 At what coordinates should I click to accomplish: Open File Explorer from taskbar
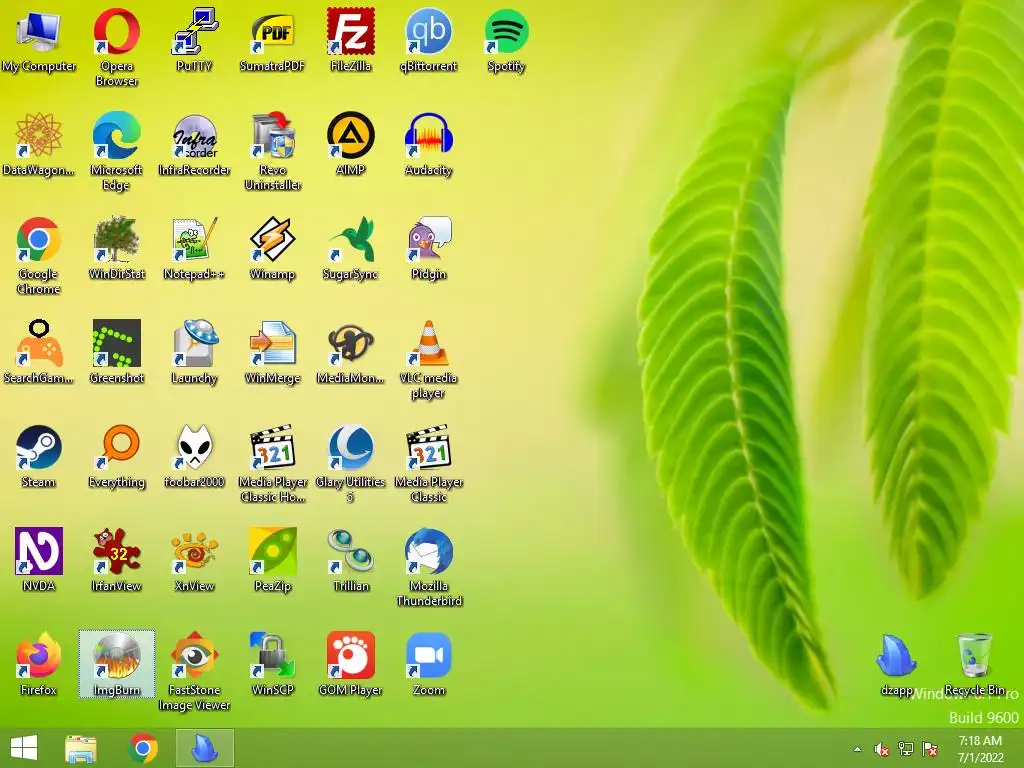(x=80, y=748)
